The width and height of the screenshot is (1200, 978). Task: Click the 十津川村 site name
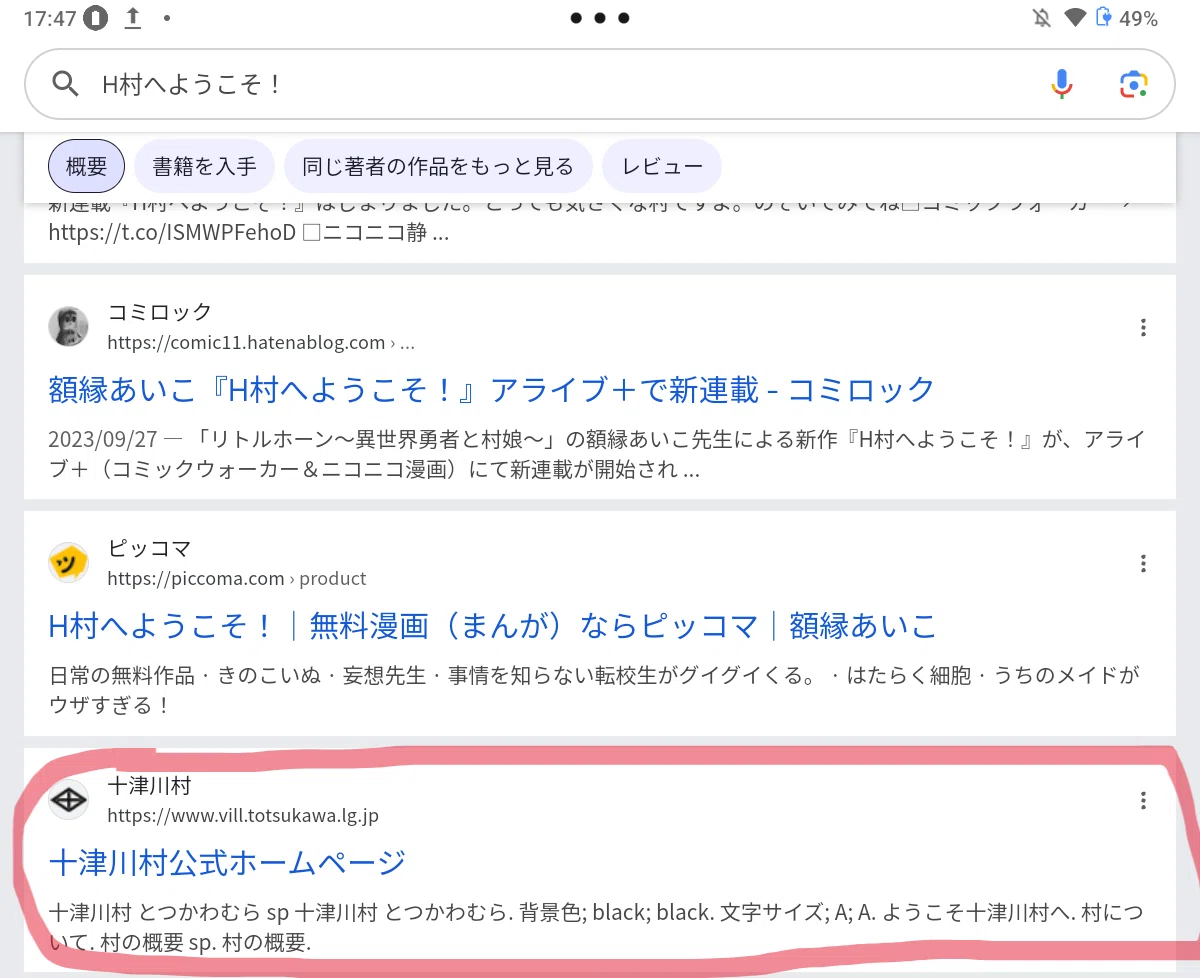(x=149, y=785)
